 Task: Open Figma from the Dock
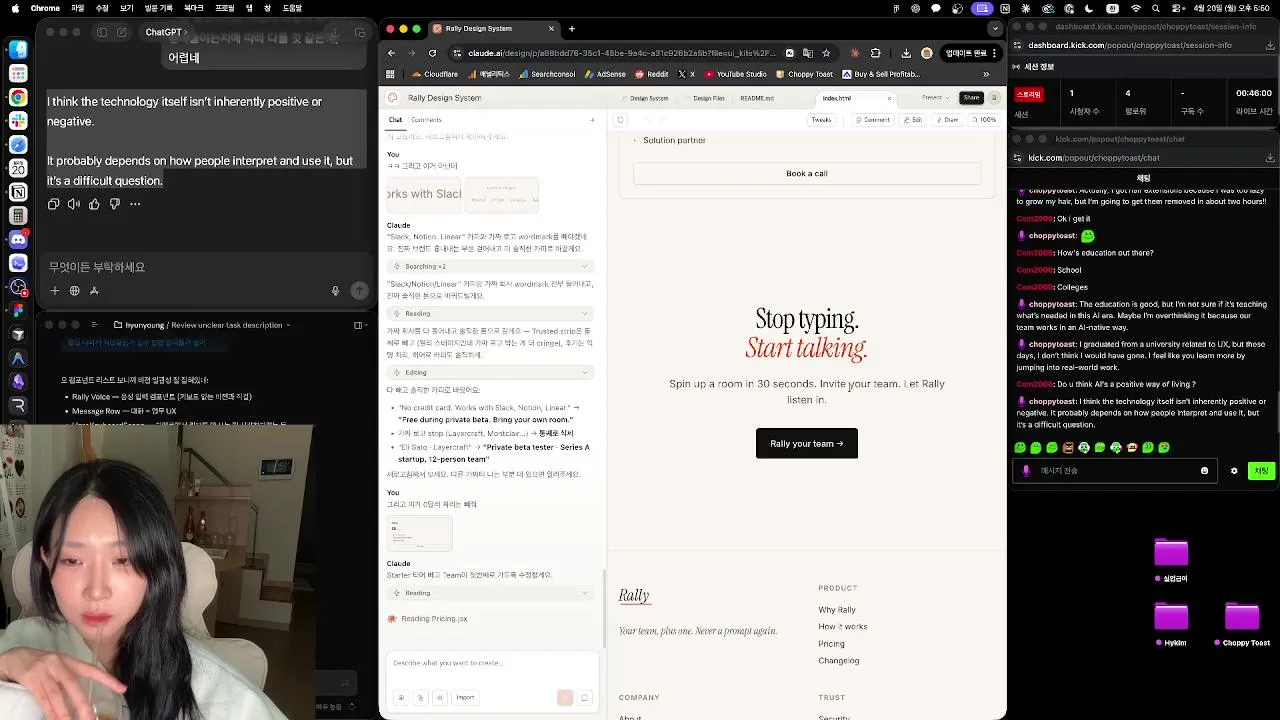(18, 310)
